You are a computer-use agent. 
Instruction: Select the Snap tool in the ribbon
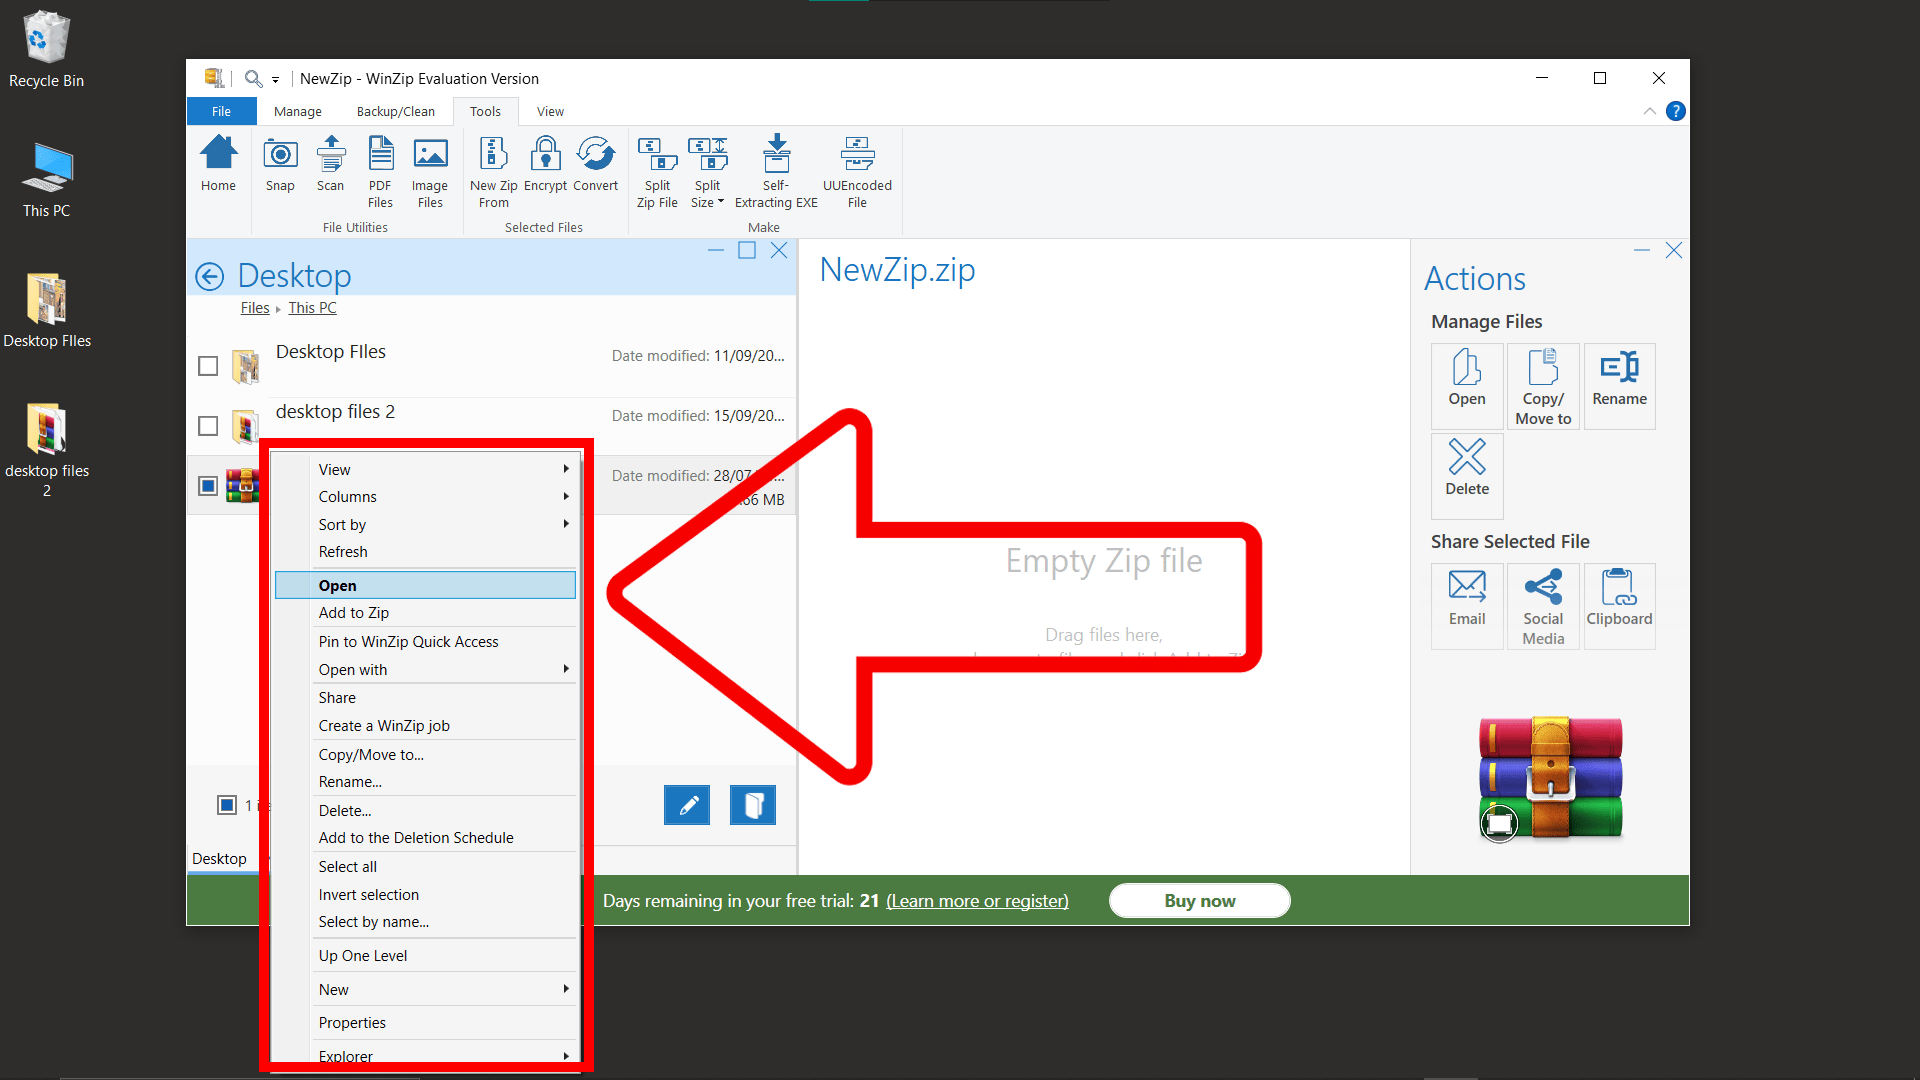(280, 168)
